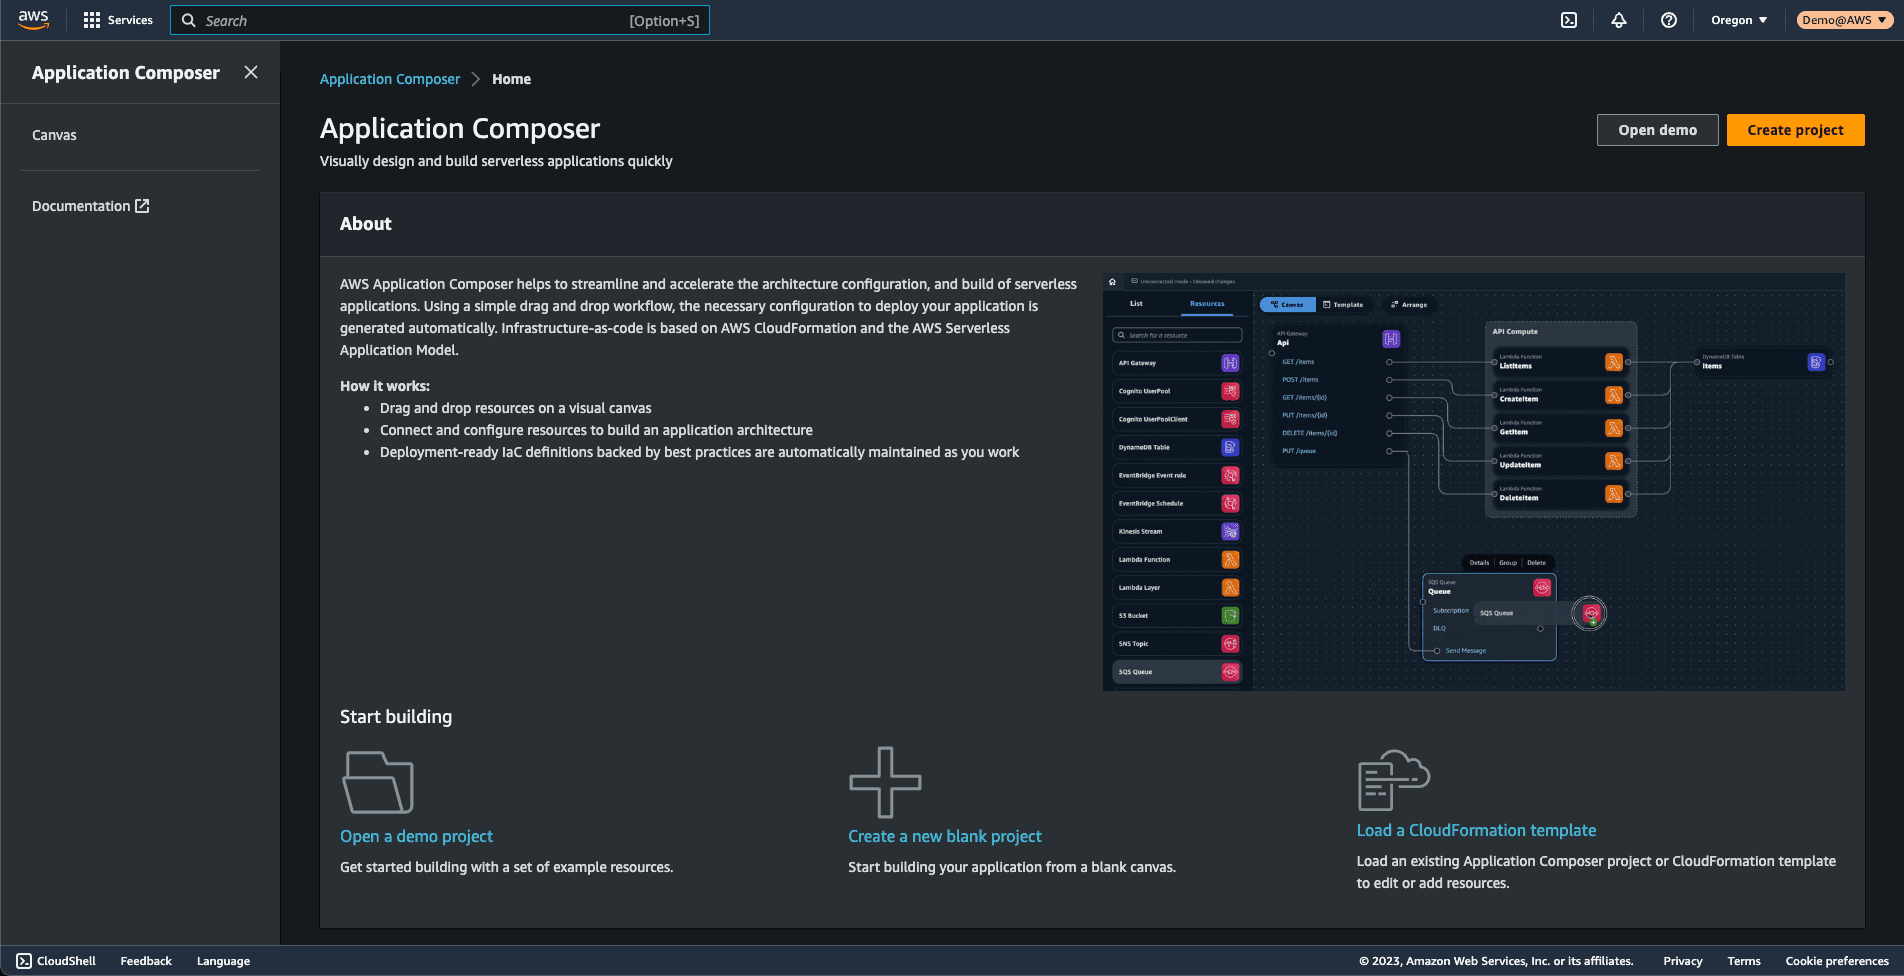Click the Create project button
Image resolution: width=1904 pixels, height=976 pixels.
point(1795,130)
